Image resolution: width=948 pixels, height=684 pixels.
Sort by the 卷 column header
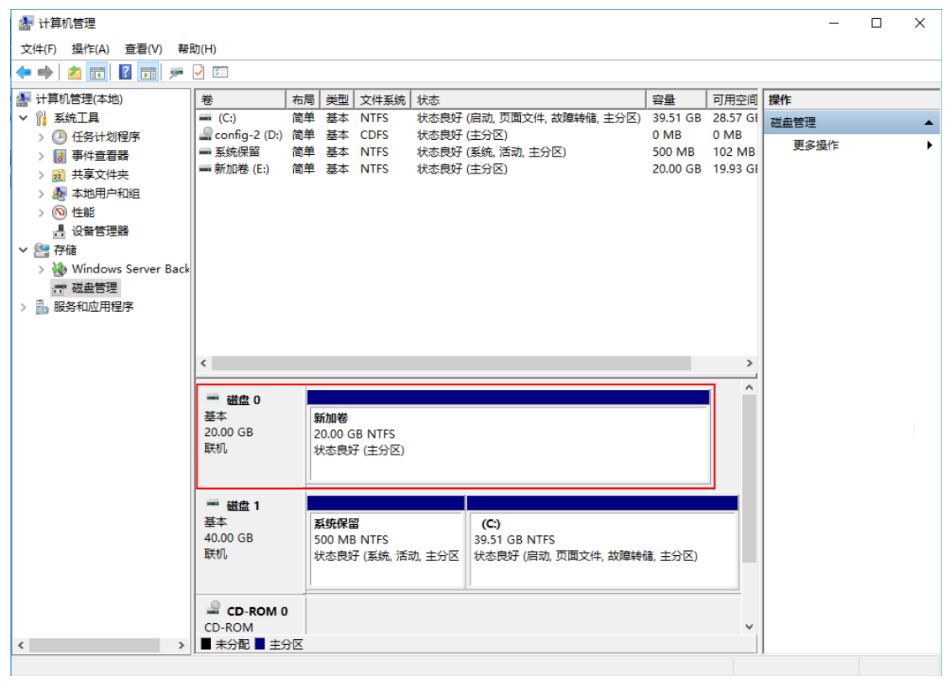click(241, 100)
